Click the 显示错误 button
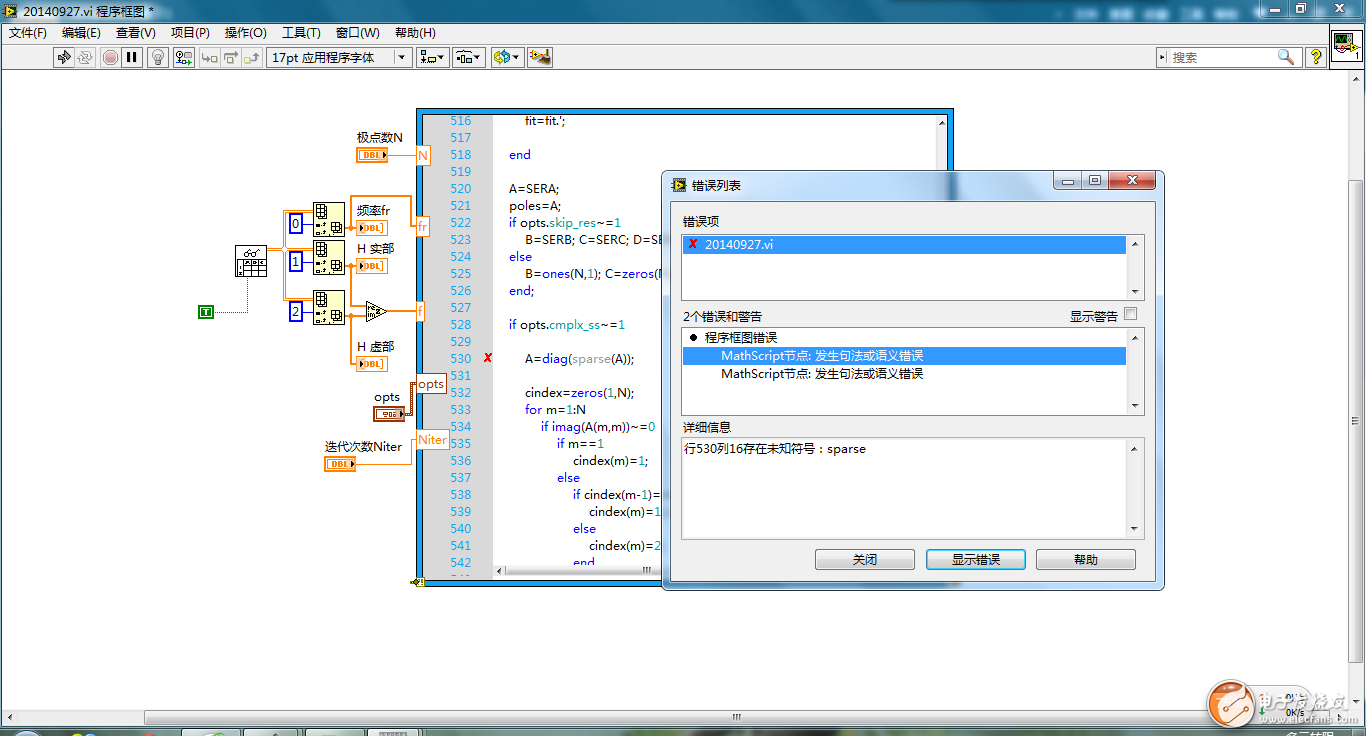Image resolution: width=1366 pixels, height=736 pixels. coord(975,560)
